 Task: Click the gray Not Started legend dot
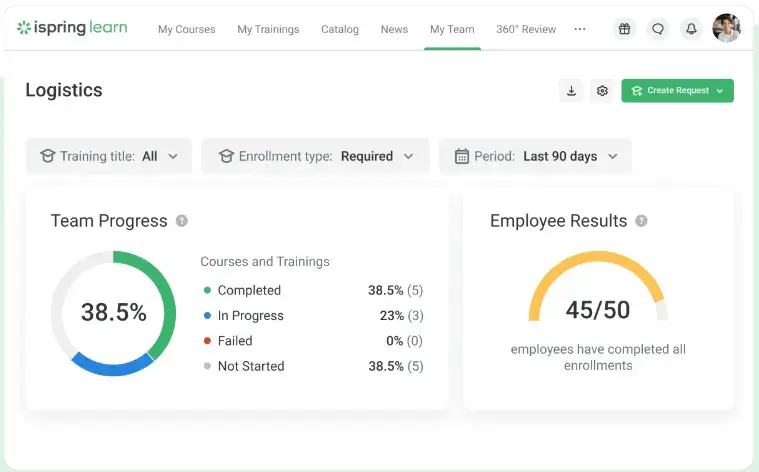(207, 366)
